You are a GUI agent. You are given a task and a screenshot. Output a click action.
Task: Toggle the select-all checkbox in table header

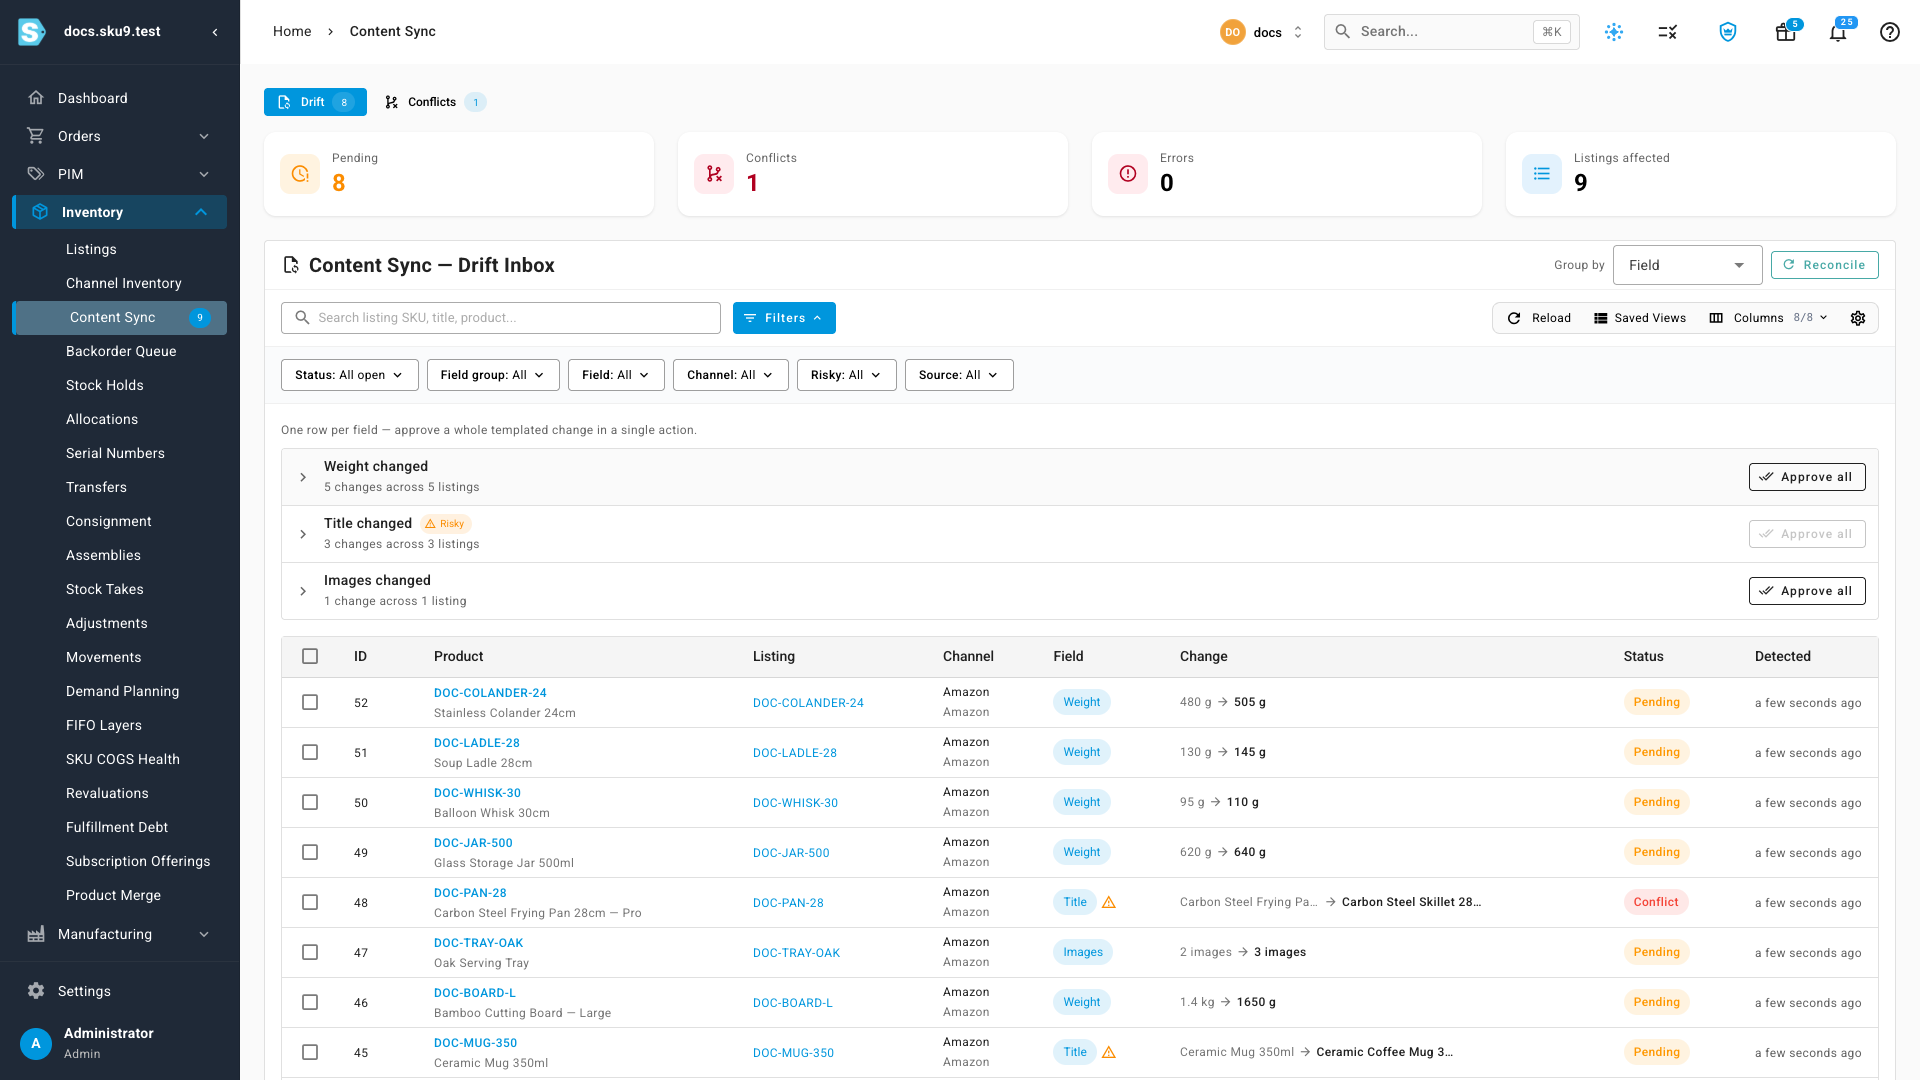coord(310,656)
